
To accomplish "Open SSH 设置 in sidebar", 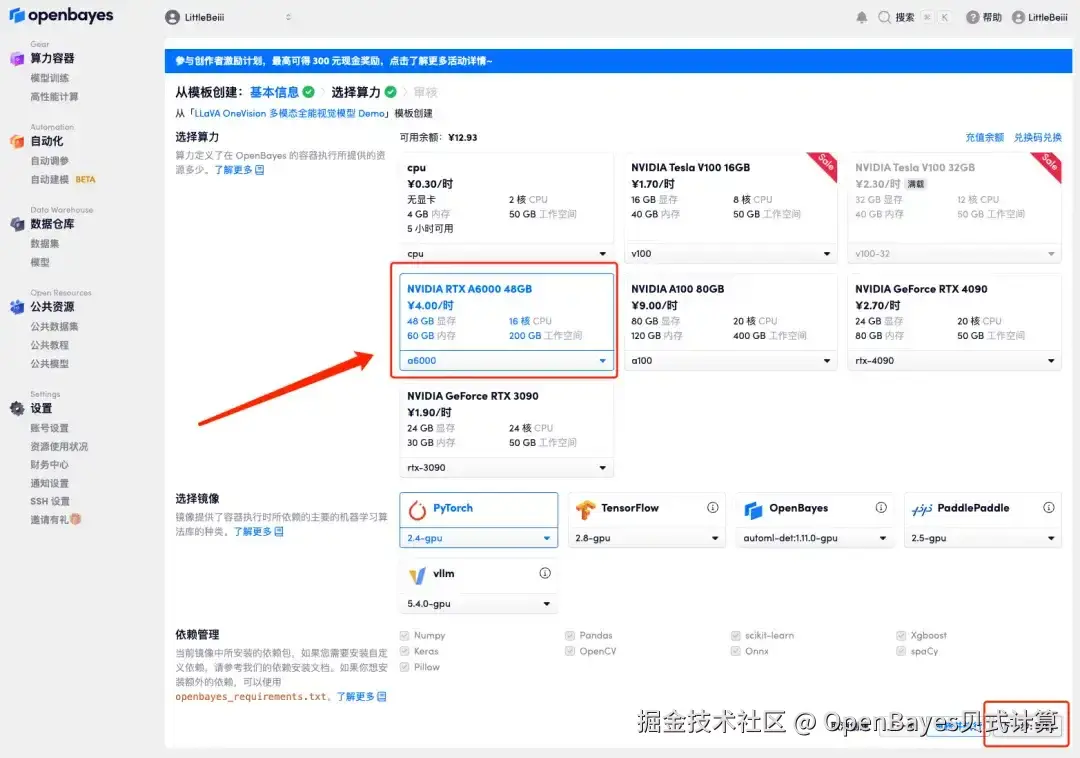I will [50, 501].
